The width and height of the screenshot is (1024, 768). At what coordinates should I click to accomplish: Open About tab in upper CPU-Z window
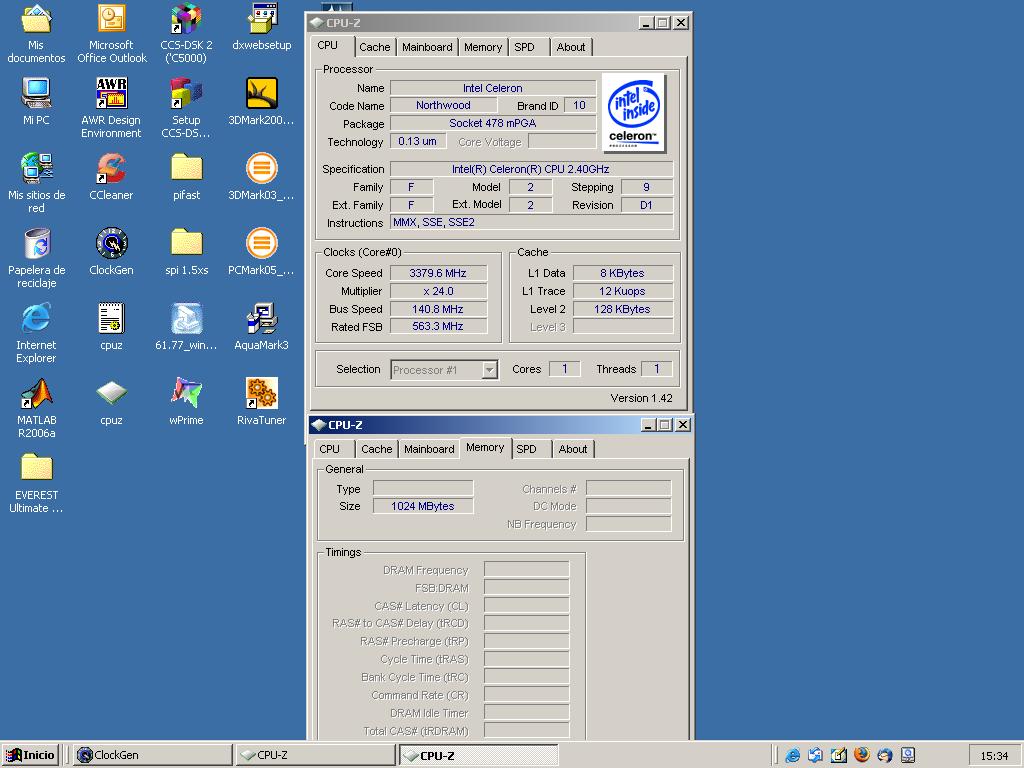570,47
